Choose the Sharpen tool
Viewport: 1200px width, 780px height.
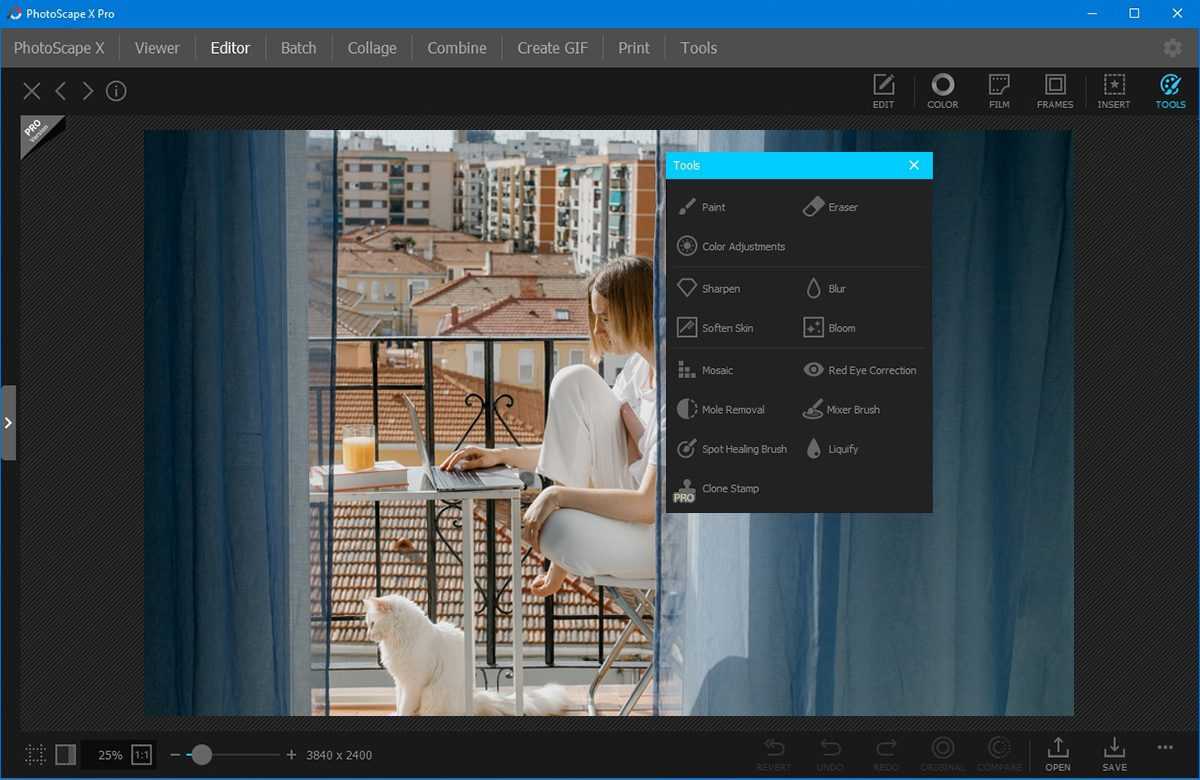click(x=709, y=288)
